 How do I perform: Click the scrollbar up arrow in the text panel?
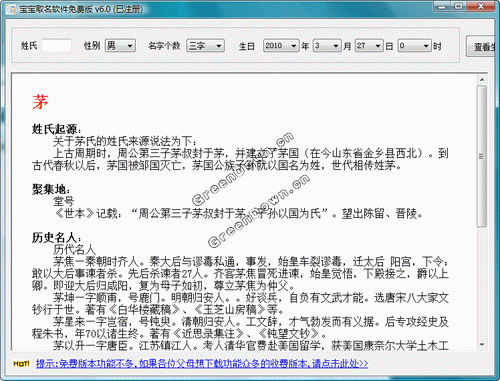[482, 80]
